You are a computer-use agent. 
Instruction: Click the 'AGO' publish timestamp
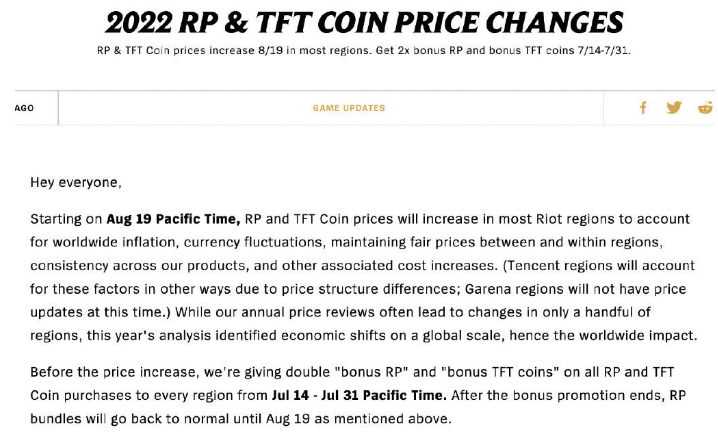pyautogui.click(x=24, y=108)
